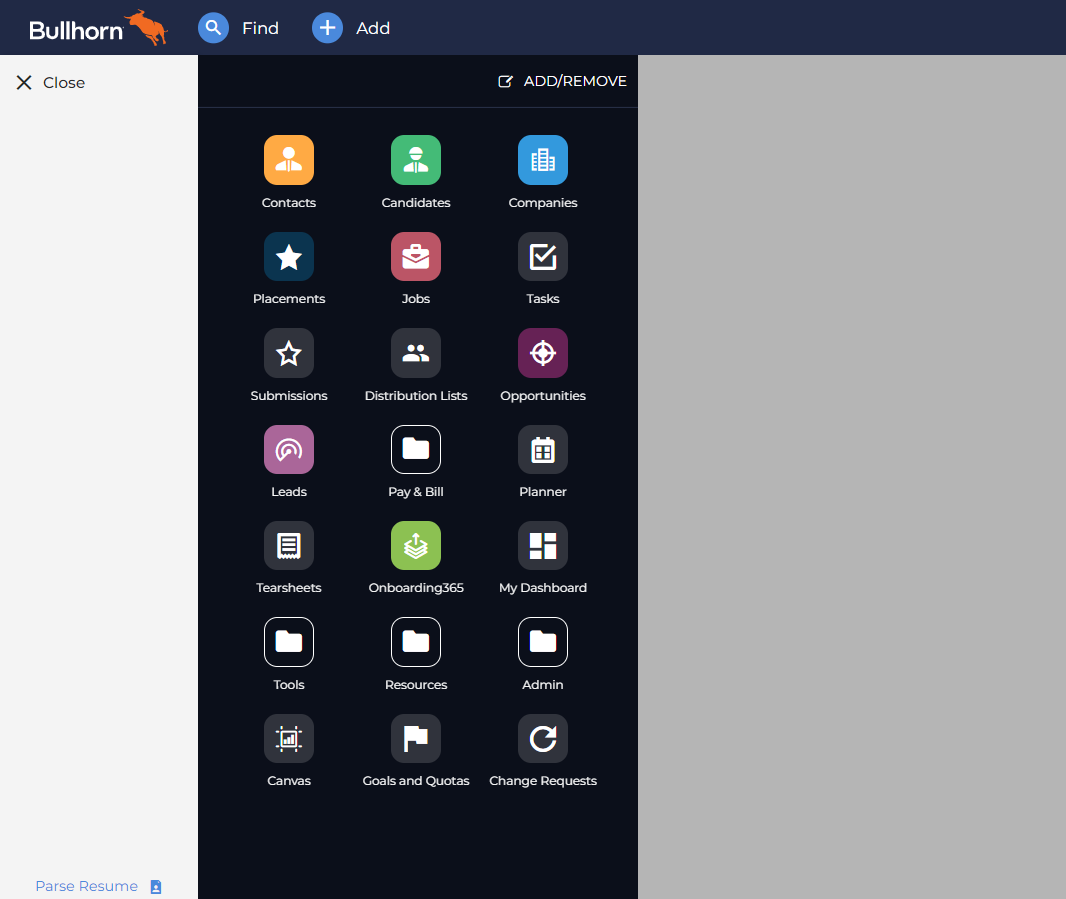The image size is (1066, 899).
Task: Click the Find label in header
Action: point(260,28)
